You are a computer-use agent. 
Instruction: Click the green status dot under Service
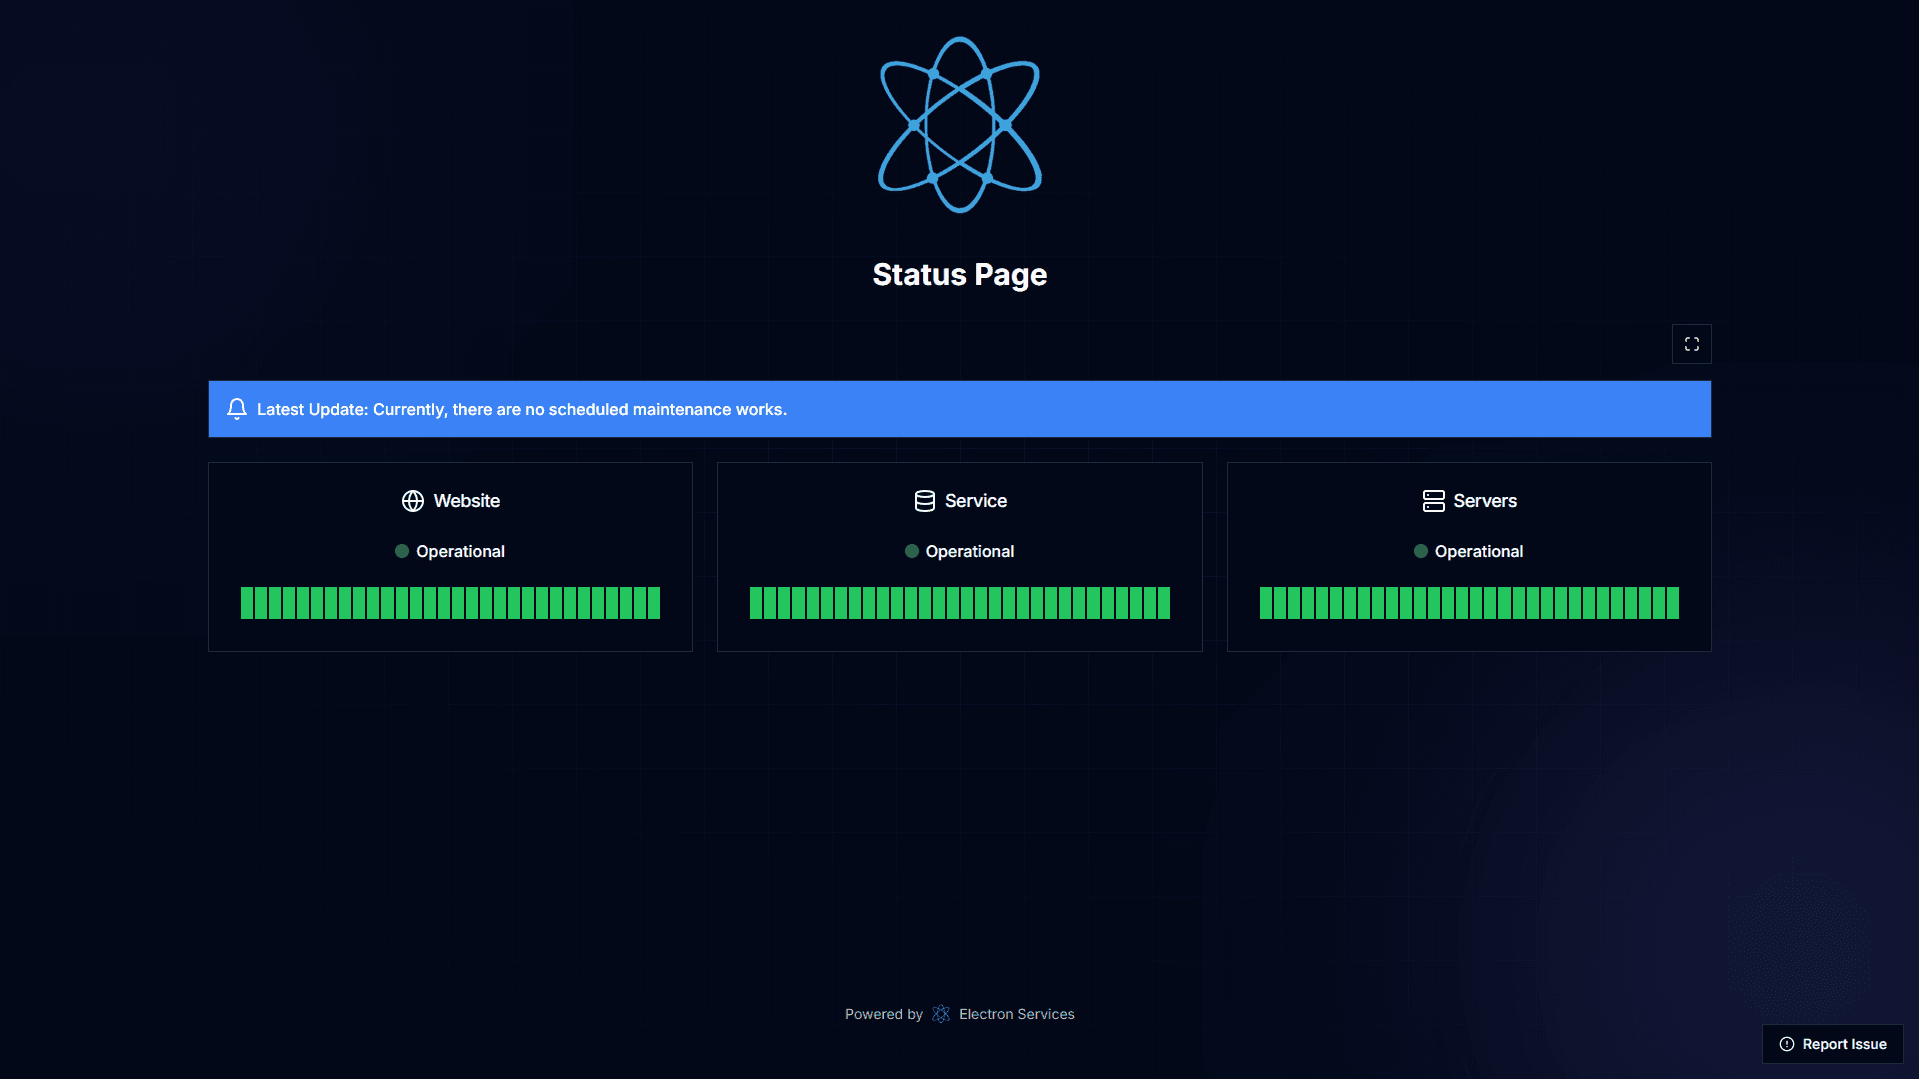click(912, 551)
